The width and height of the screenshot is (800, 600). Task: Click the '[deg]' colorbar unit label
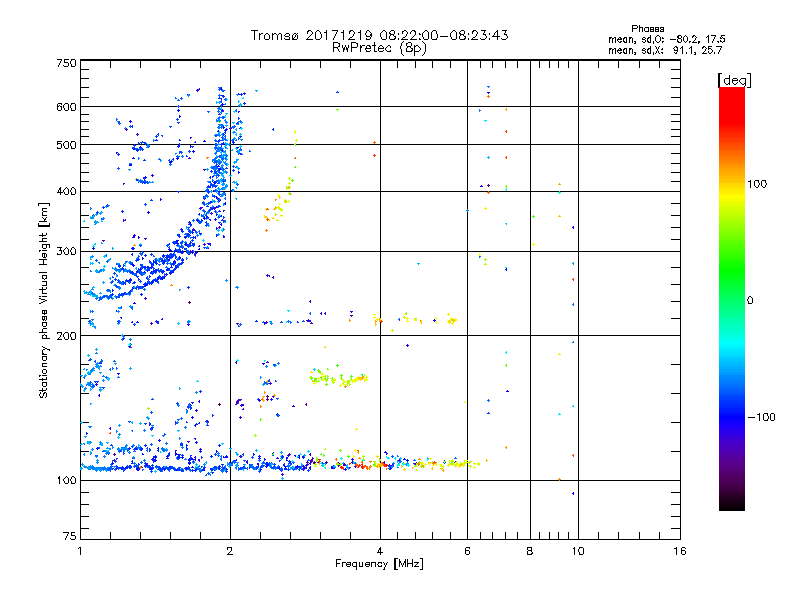tap(734, 80)
